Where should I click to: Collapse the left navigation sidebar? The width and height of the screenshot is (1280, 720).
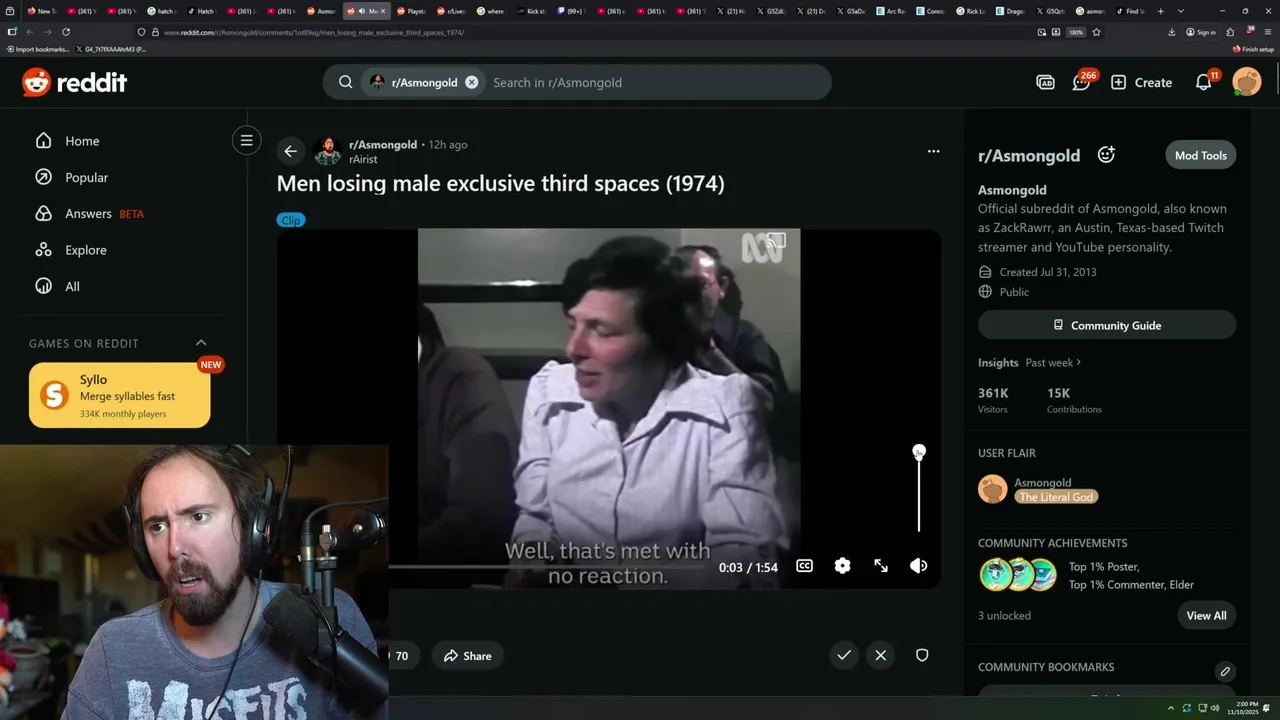[246, 140]
